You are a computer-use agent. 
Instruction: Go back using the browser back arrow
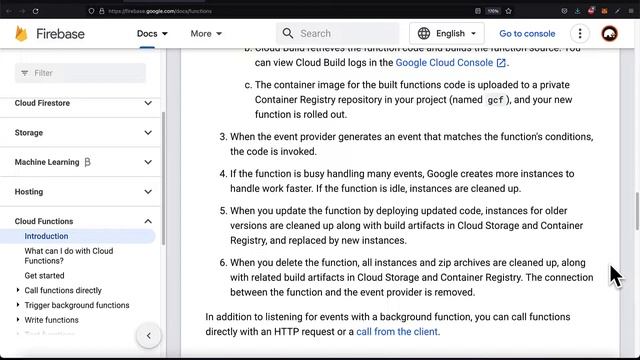[9, 11]
